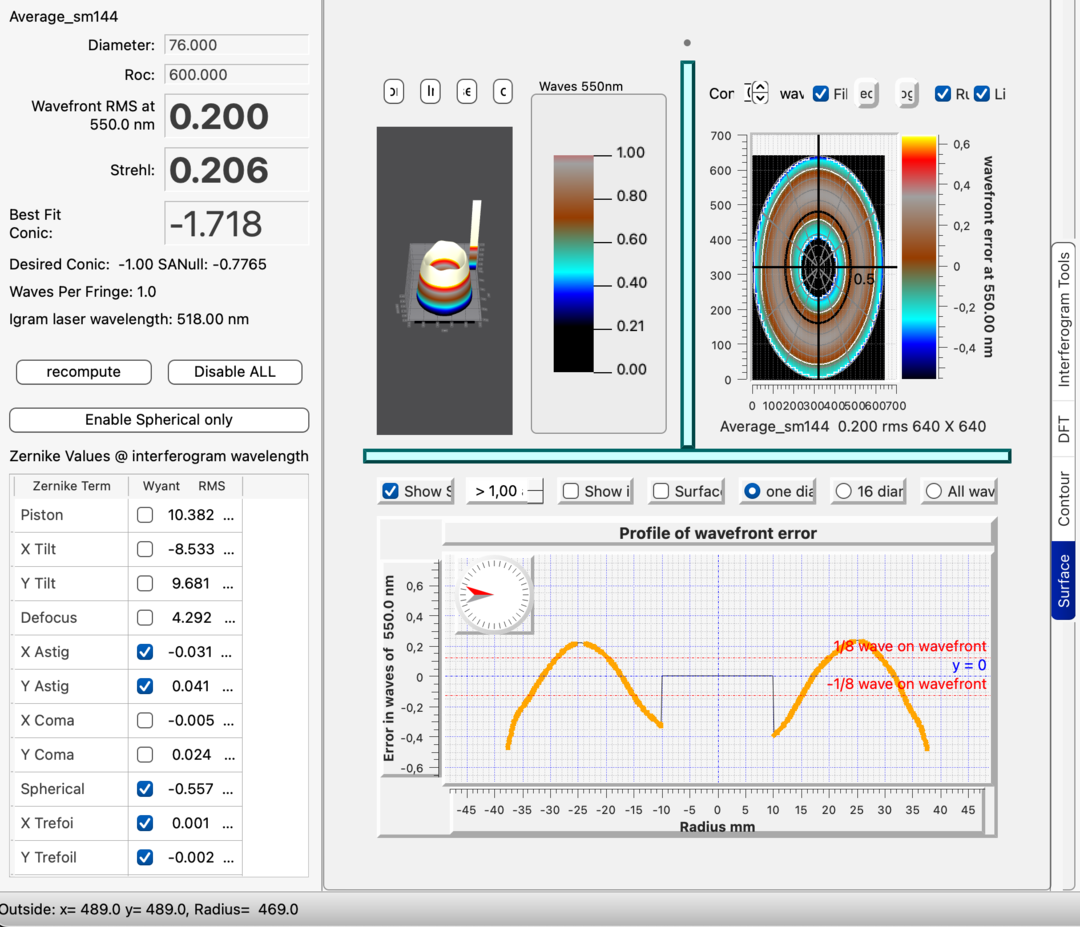The width and height of the screenshot is (1080, 927).
Task: Click the Enable Spherical only button
Action: [x=158, y=420]
